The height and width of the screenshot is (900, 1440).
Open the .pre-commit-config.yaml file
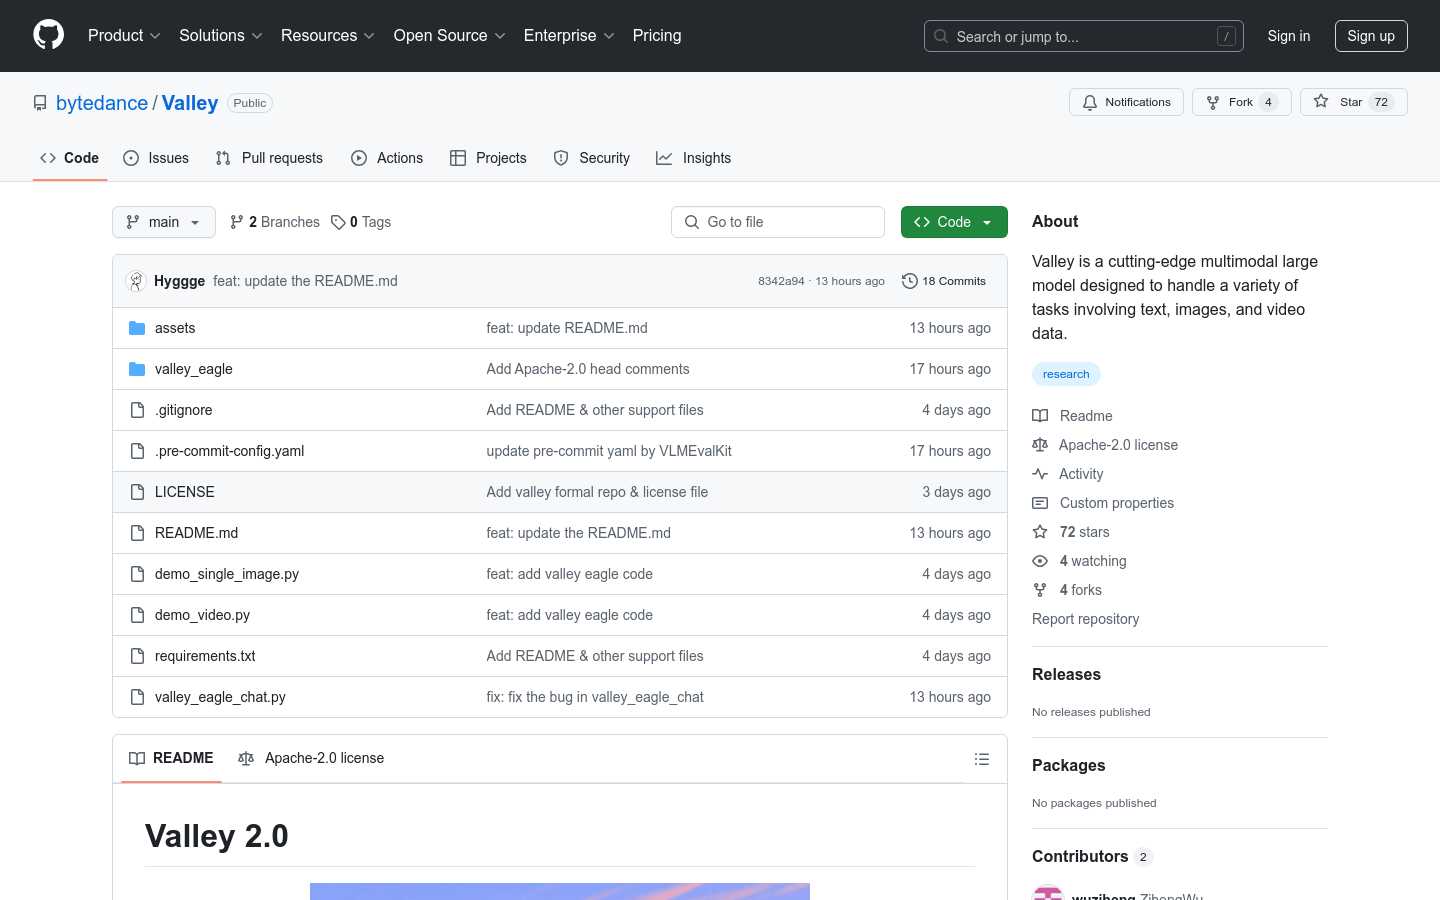point(230,451)
